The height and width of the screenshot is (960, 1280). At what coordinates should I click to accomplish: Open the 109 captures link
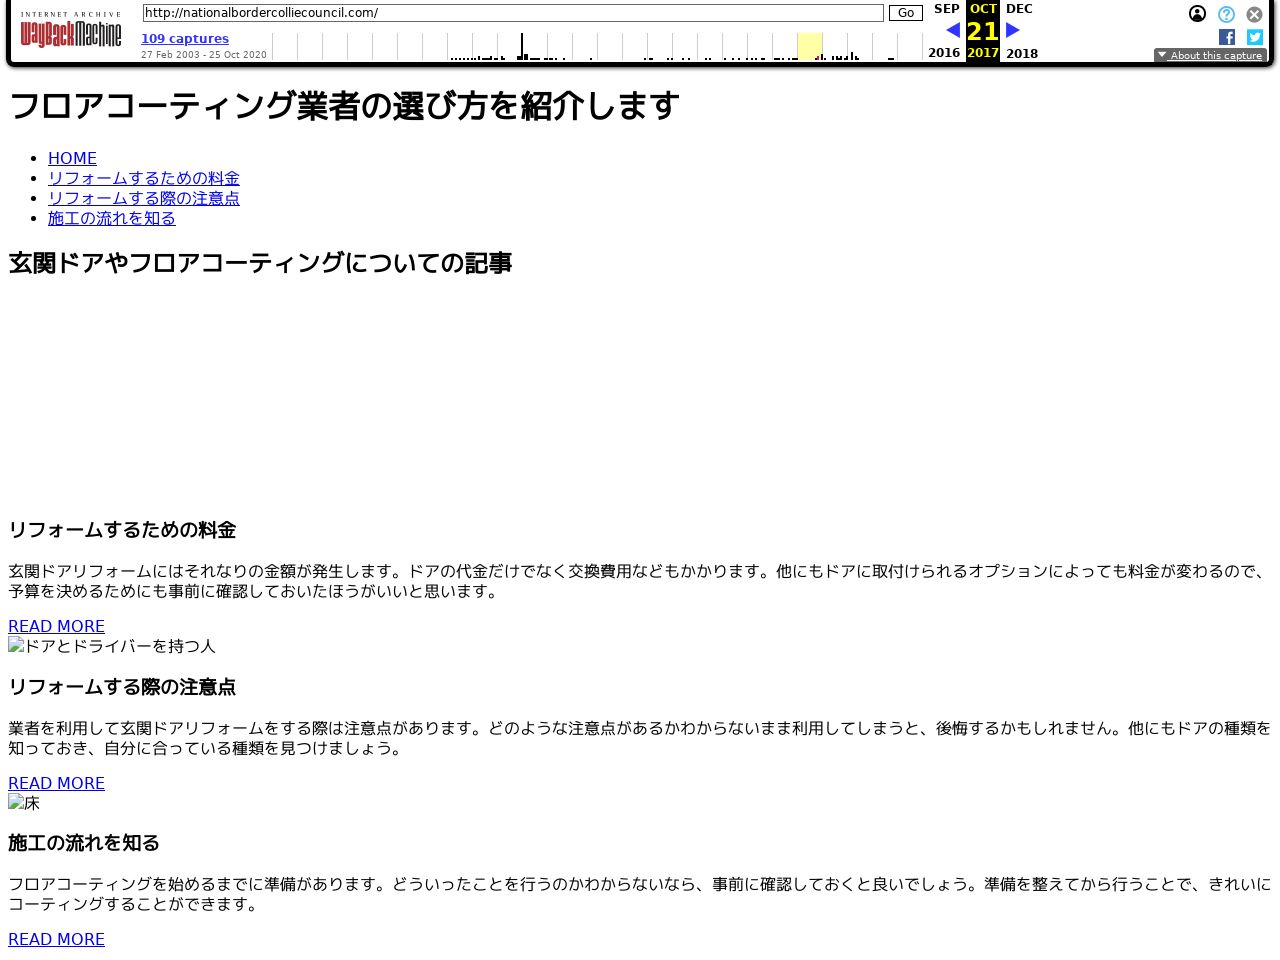coord(185,39)
